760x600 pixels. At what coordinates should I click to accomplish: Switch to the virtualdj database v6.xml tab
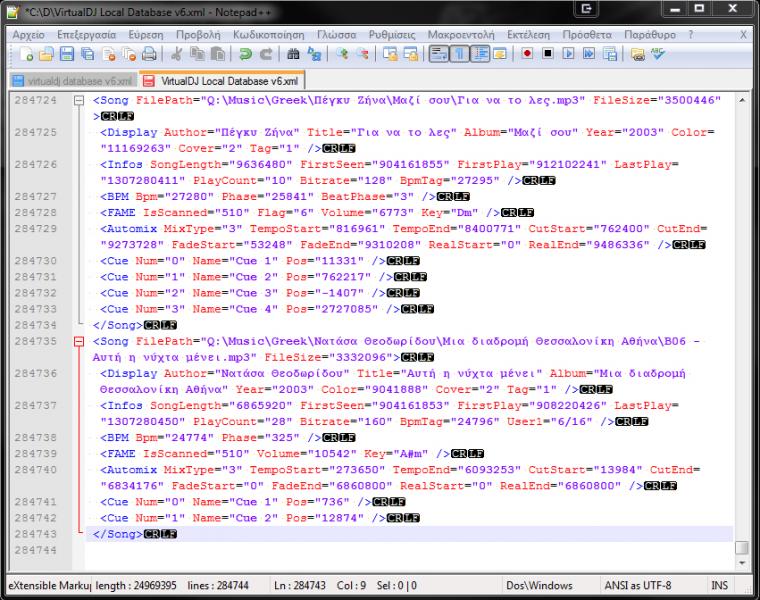(73, 81)
